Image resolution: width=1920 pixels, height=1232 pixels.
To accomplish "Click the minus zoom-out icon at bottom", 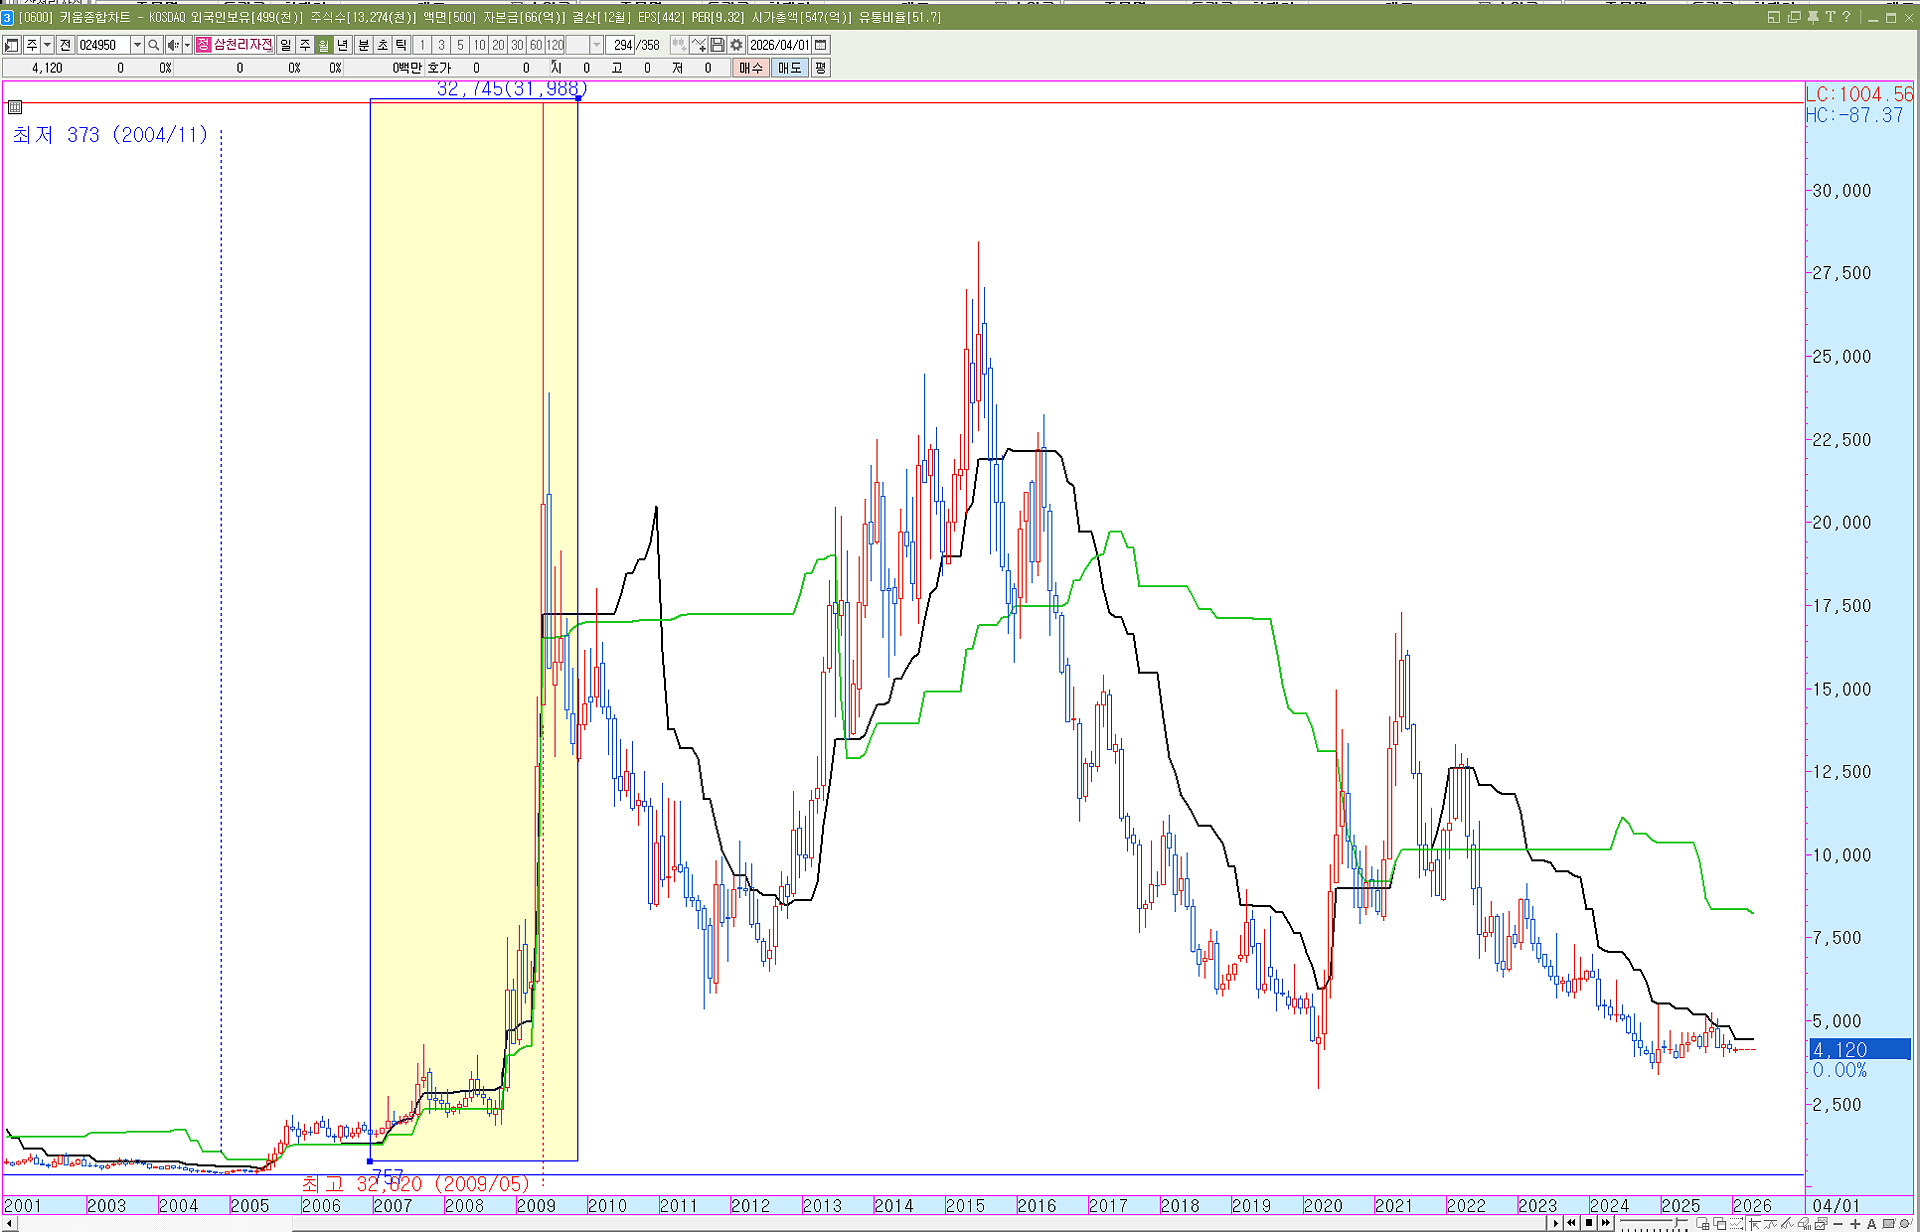I will (1839, 1224).
